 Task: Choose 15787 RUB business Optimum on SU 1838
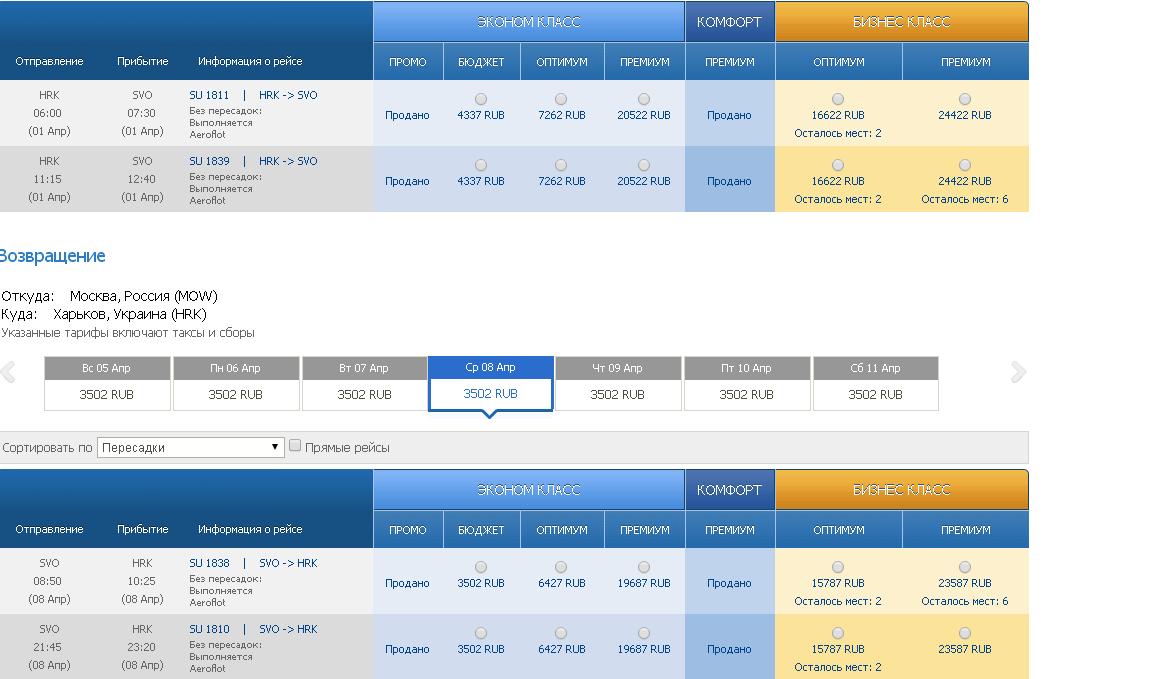(838, 567)
